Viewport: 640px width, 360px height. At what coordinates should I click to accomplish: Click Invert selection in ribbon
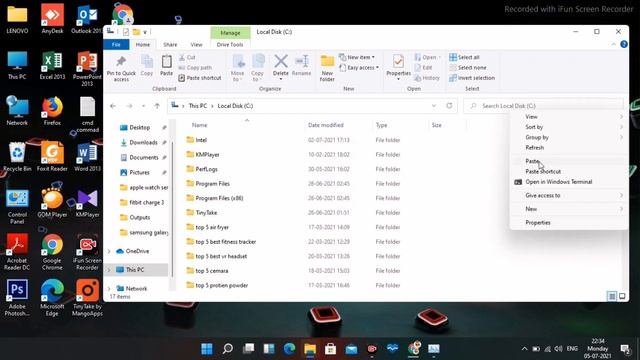472,78
